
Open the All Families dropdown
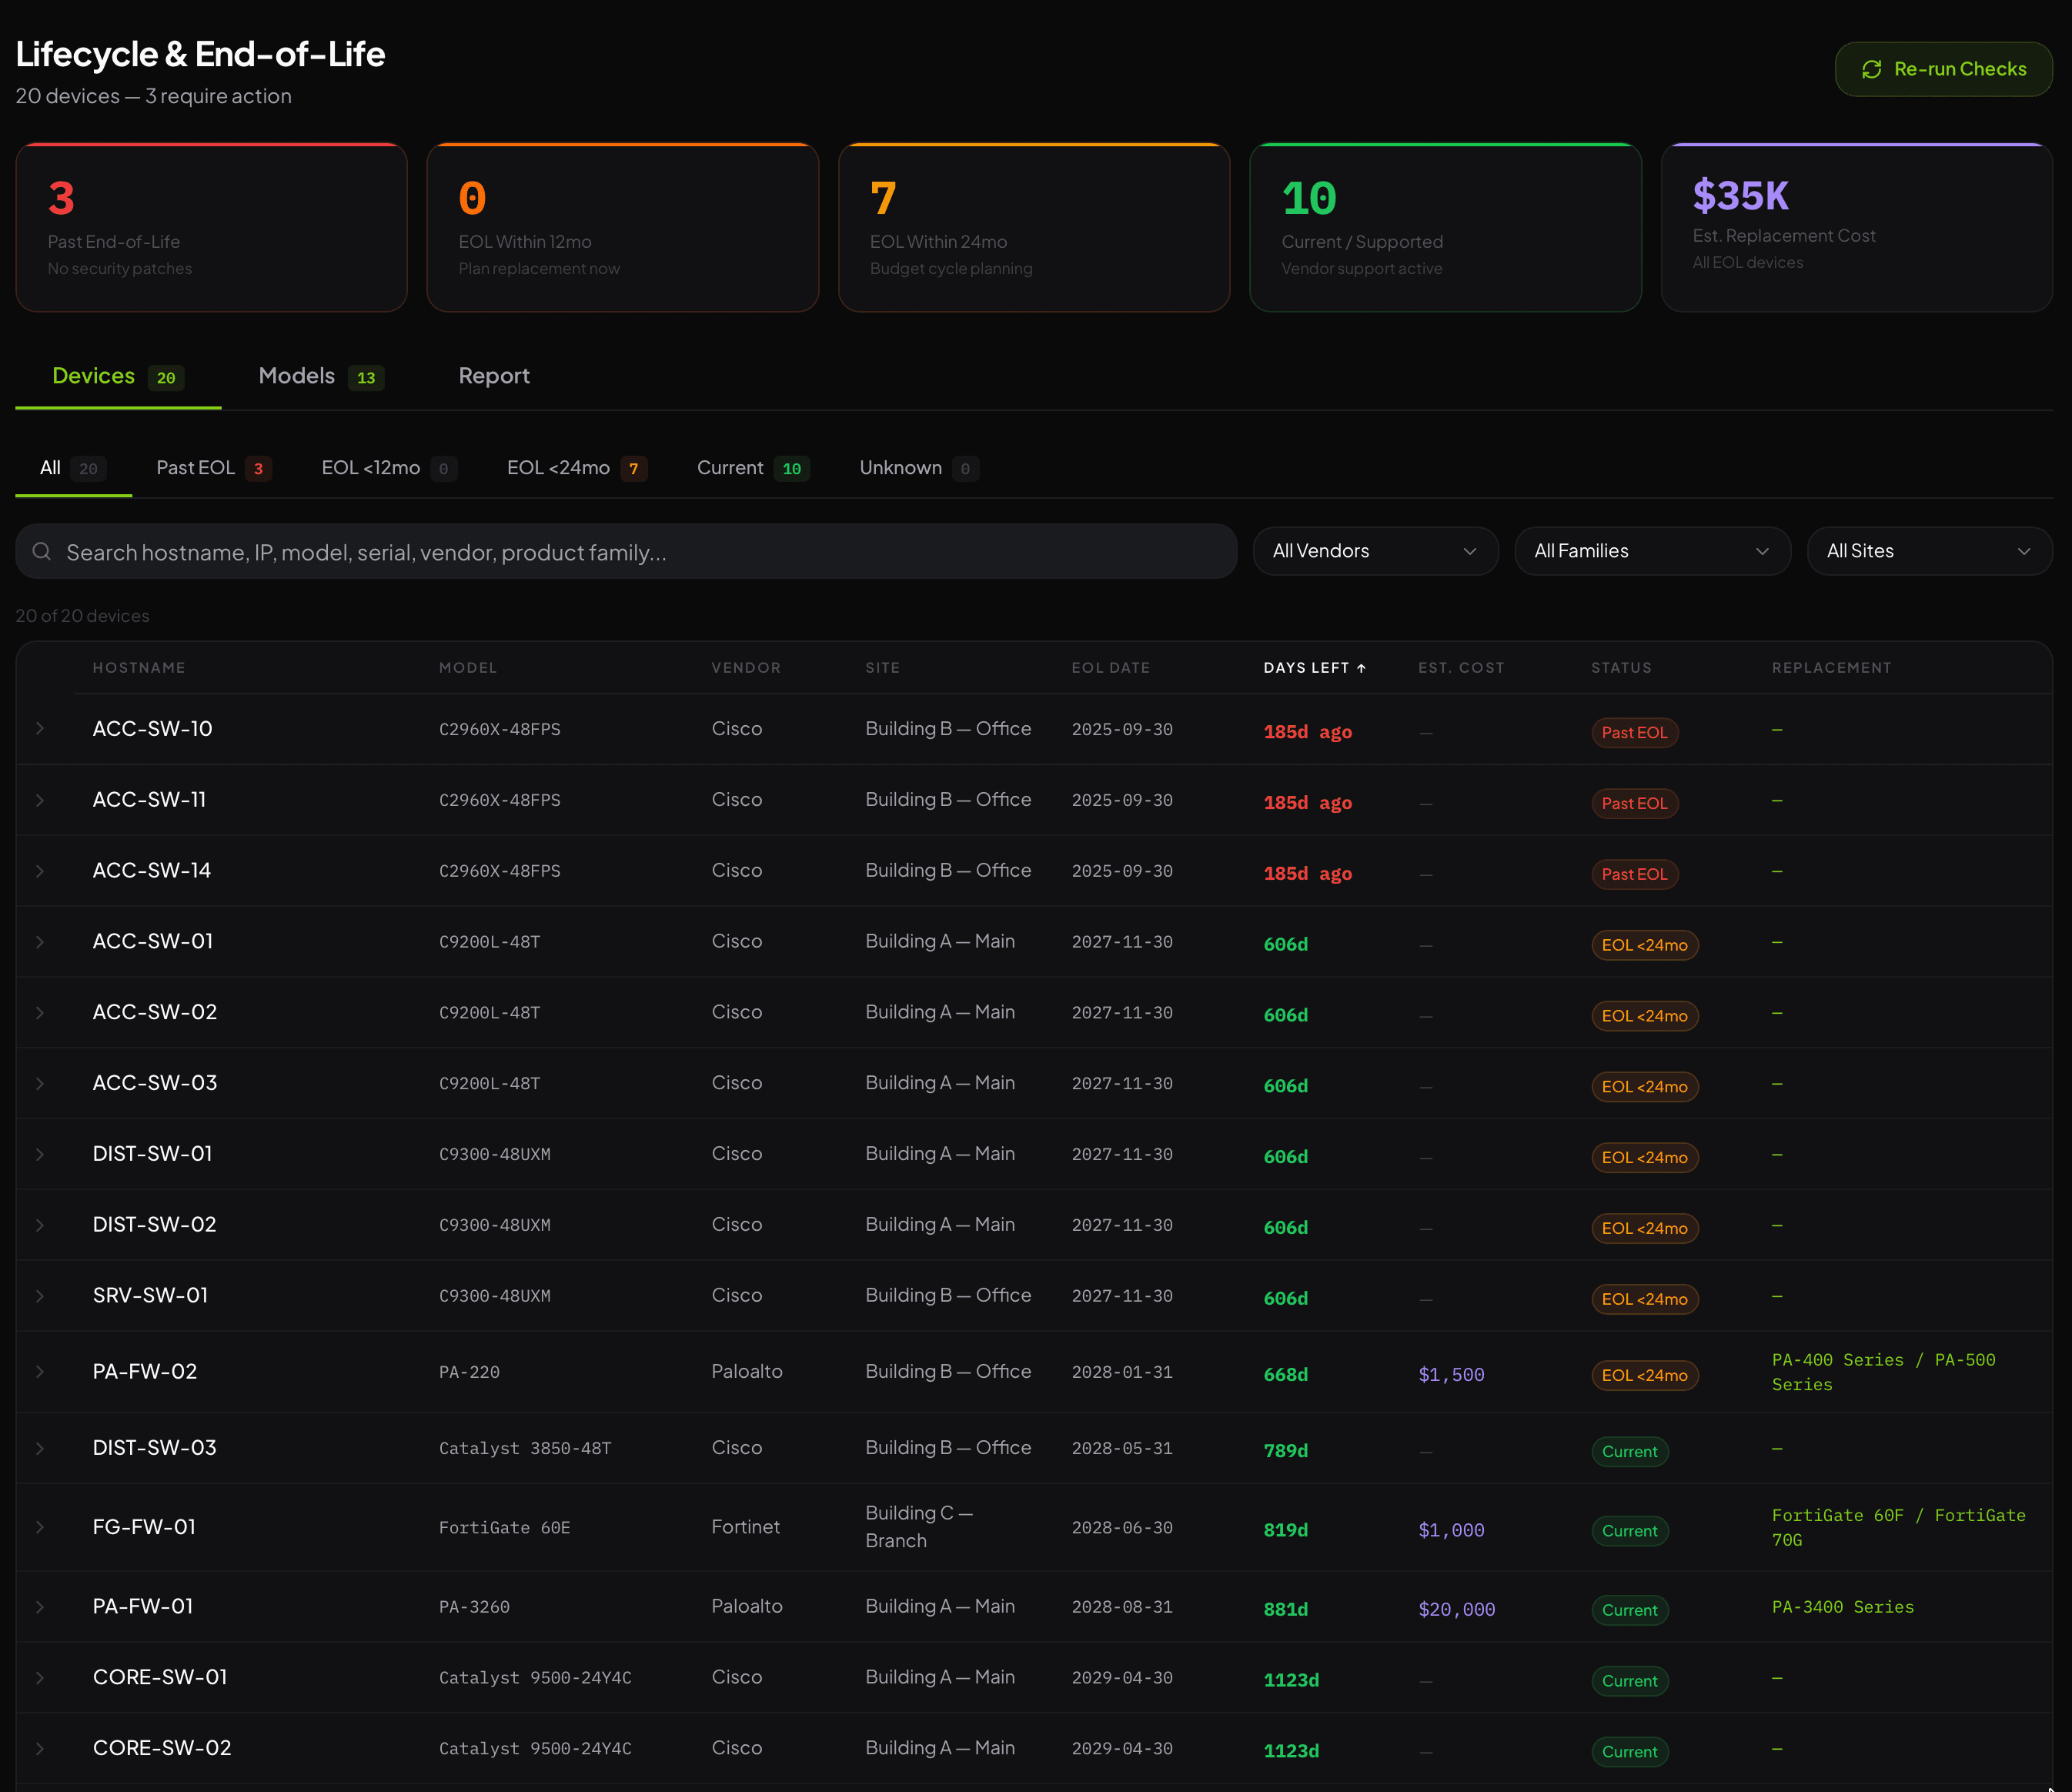pyautogui.click(x=1652, y=551)
